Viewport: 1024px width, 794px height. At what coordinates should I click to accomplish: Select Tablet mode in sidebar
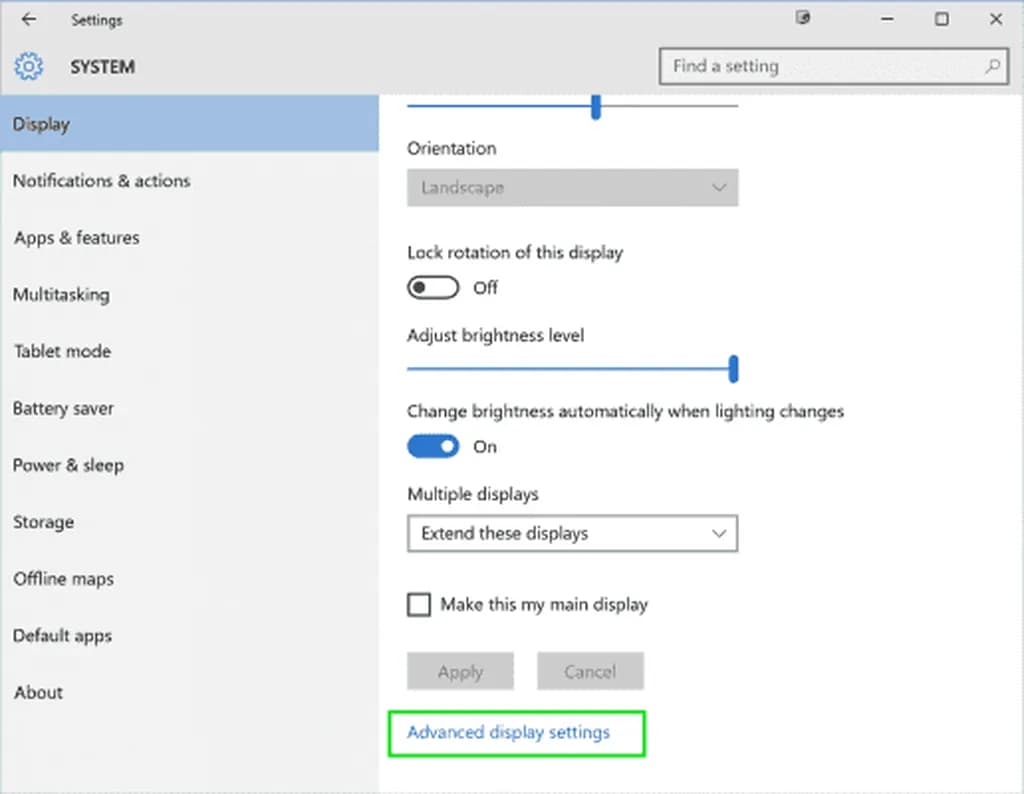[x=62, y=352]
